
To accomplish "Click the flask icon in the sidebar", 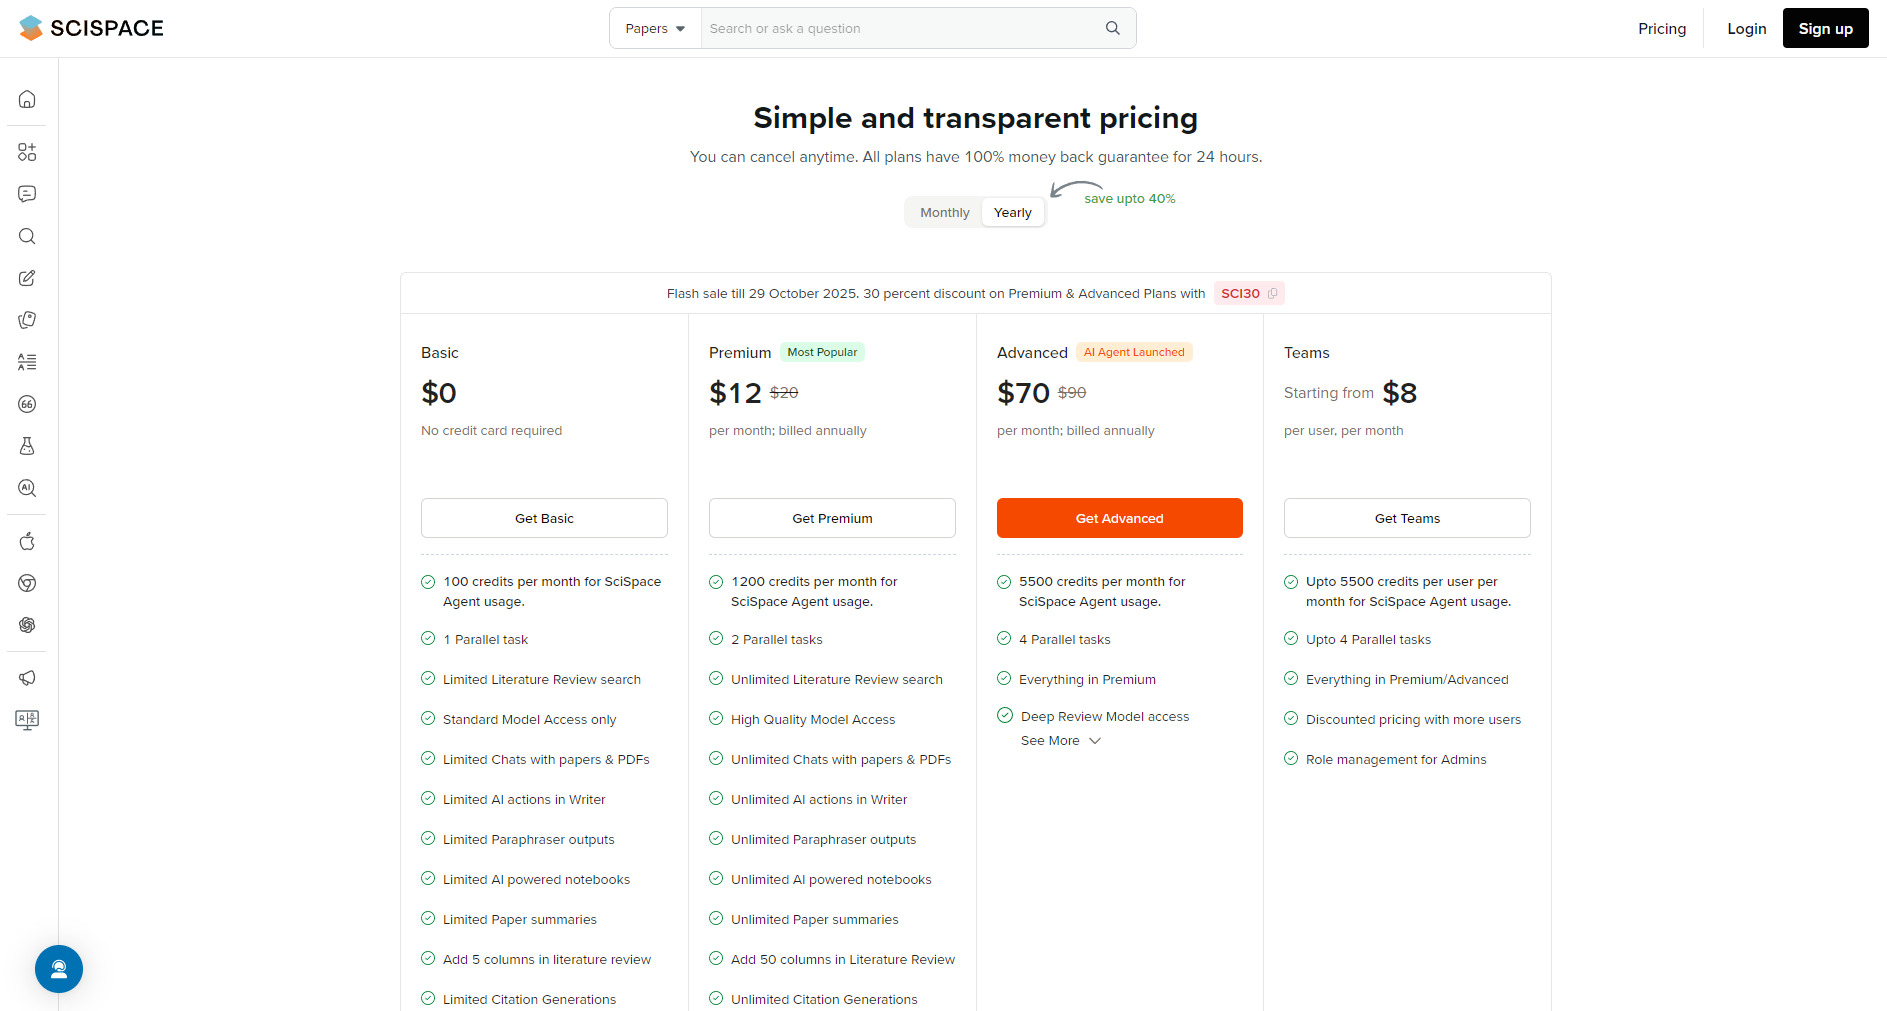I will (x=27, y=446).
